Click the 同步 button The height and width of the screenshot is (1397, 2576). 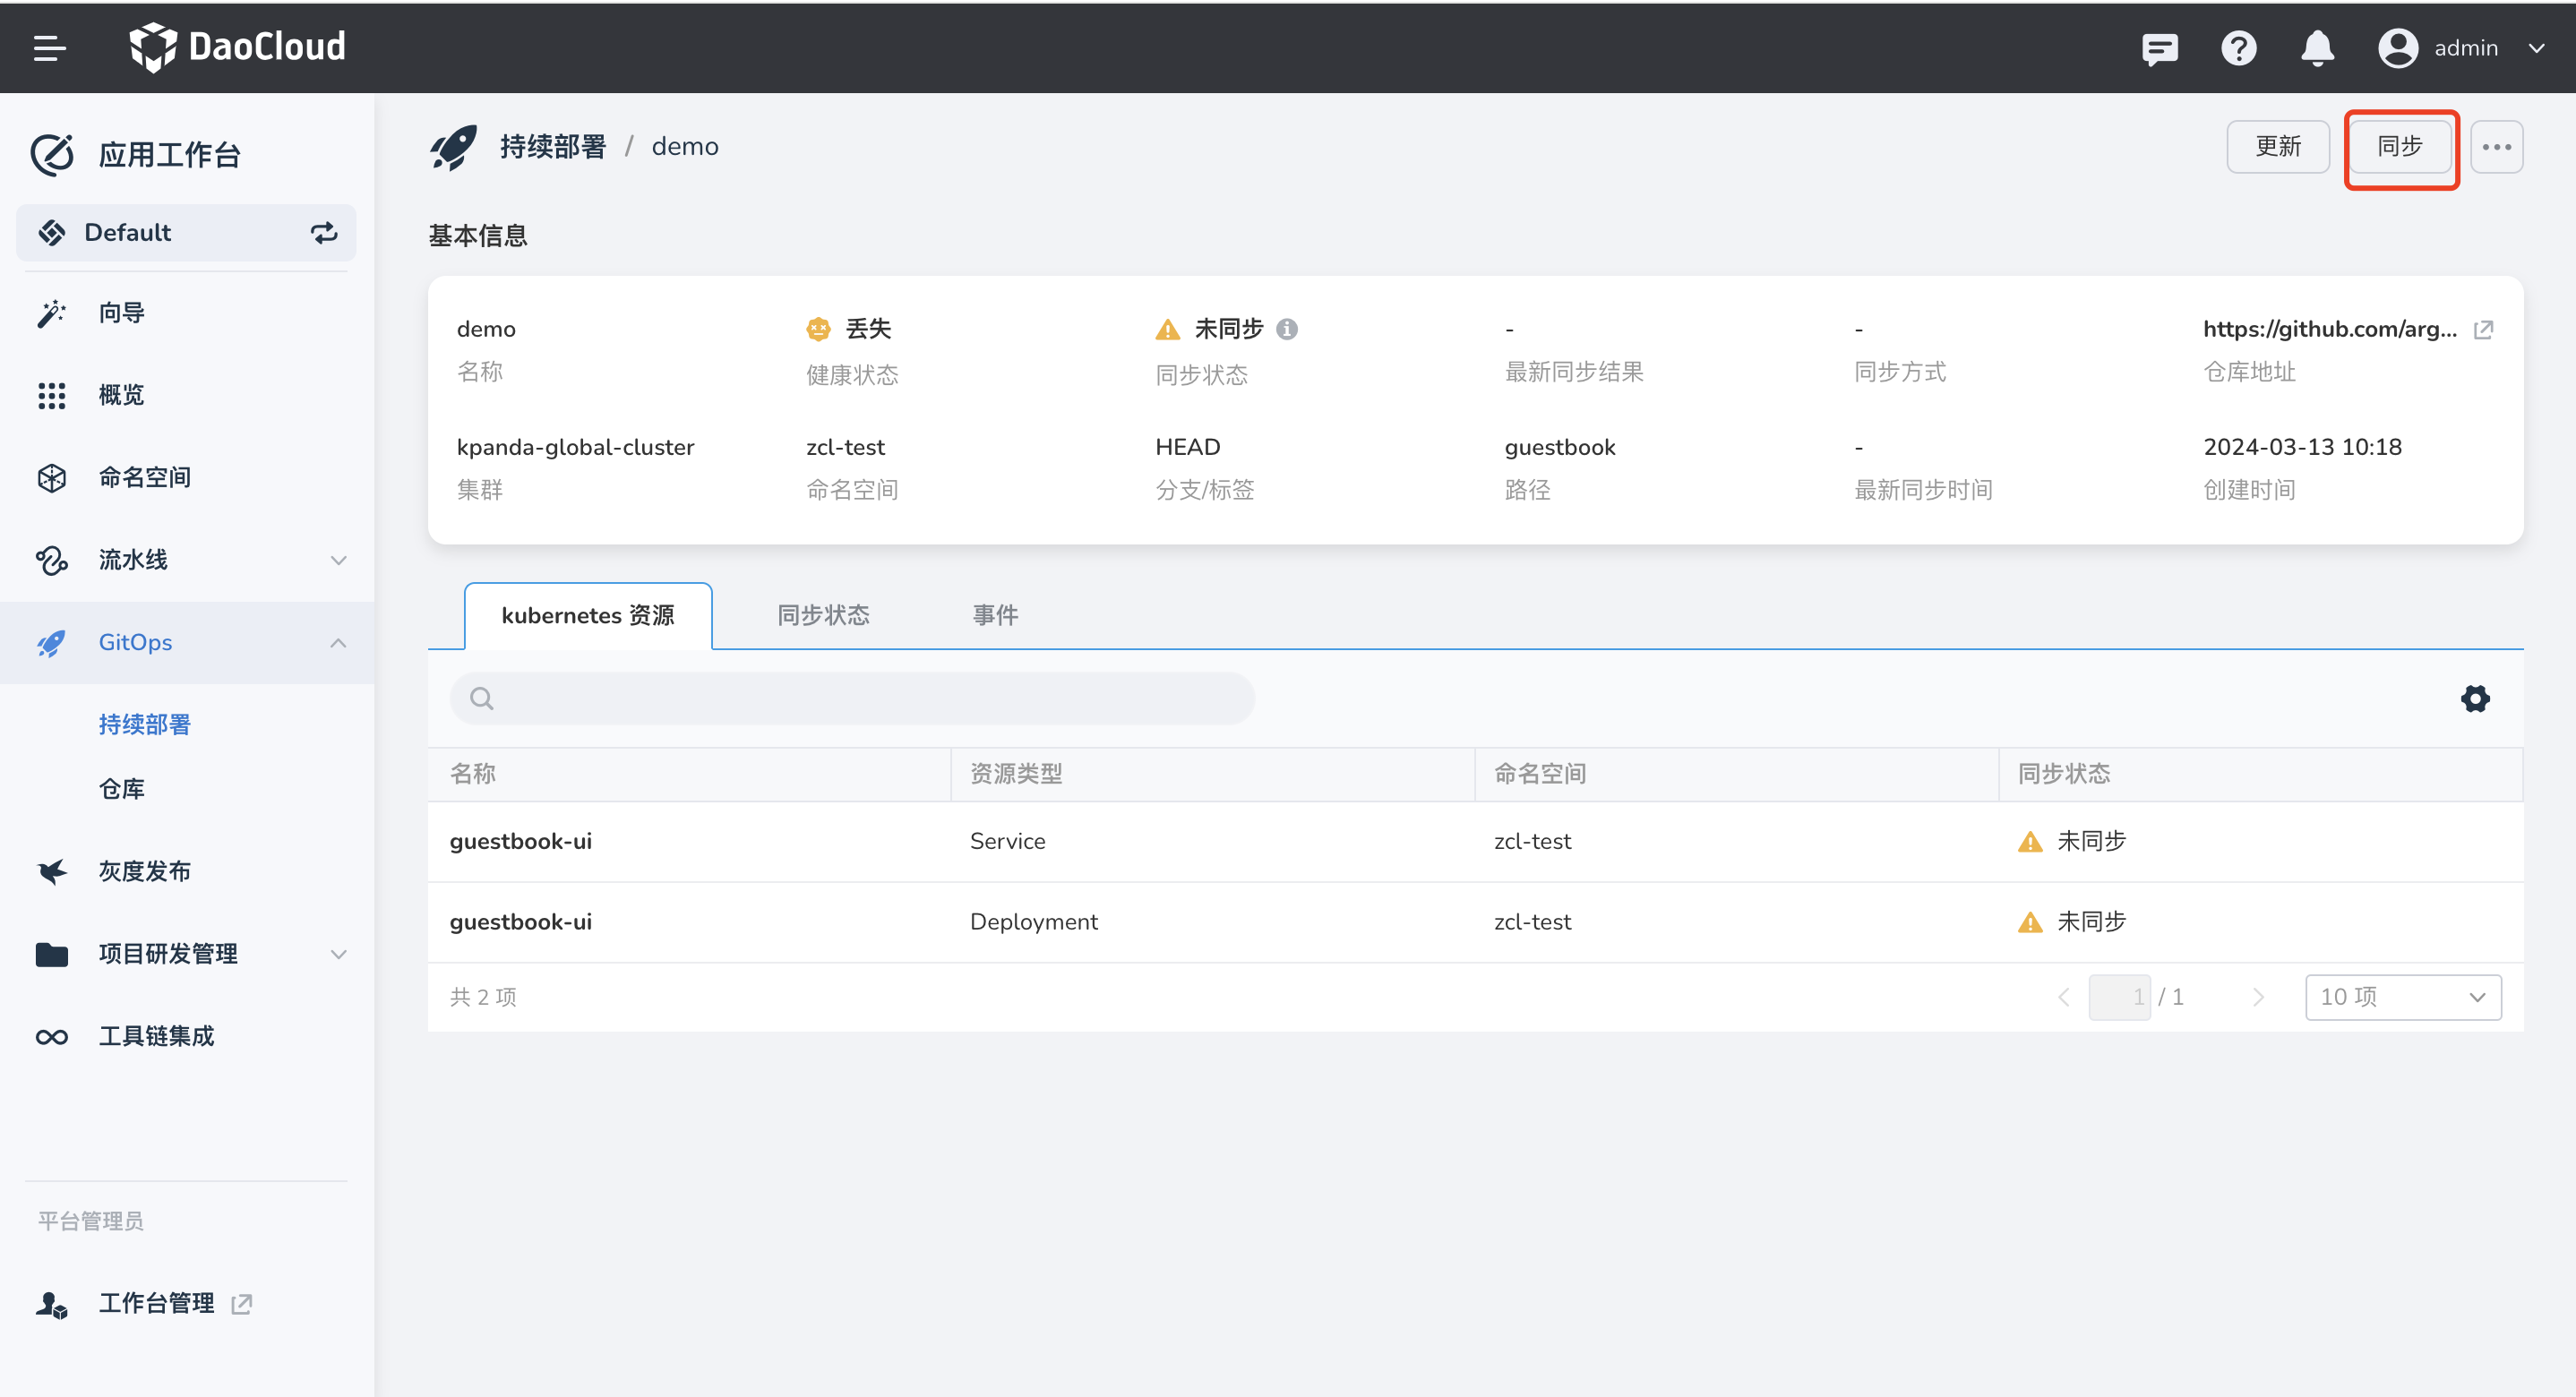[2399, 147]
